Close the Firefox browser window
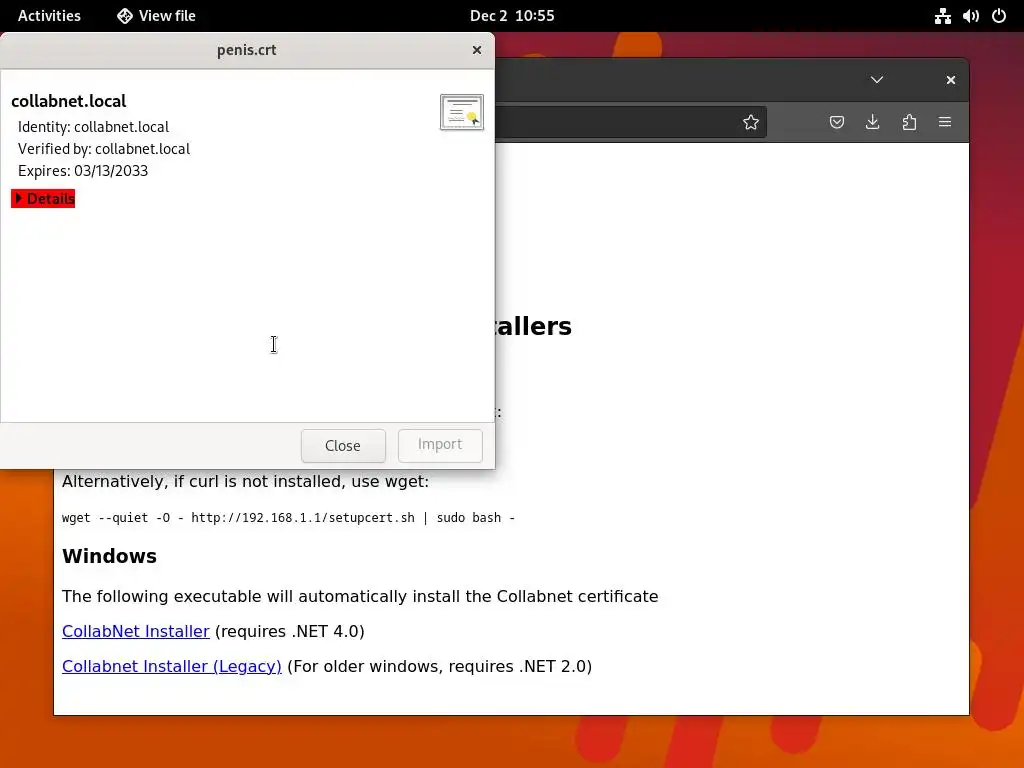The image size is (1024, 768). click(x=951, y=80)
